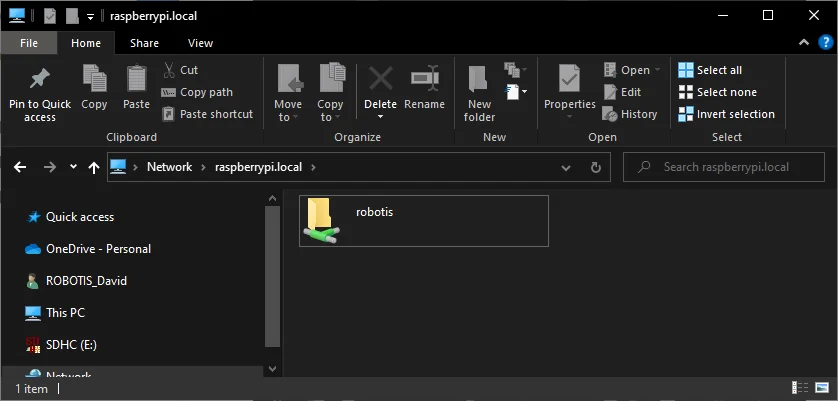Click the Paste ribbon button
The image size is (838, 401).
pos(136,88)
